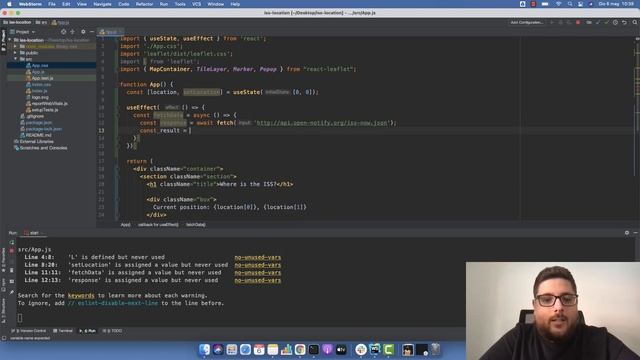Click the Apple menu logo
Screen dimensions: 640x360
[9, 4]
